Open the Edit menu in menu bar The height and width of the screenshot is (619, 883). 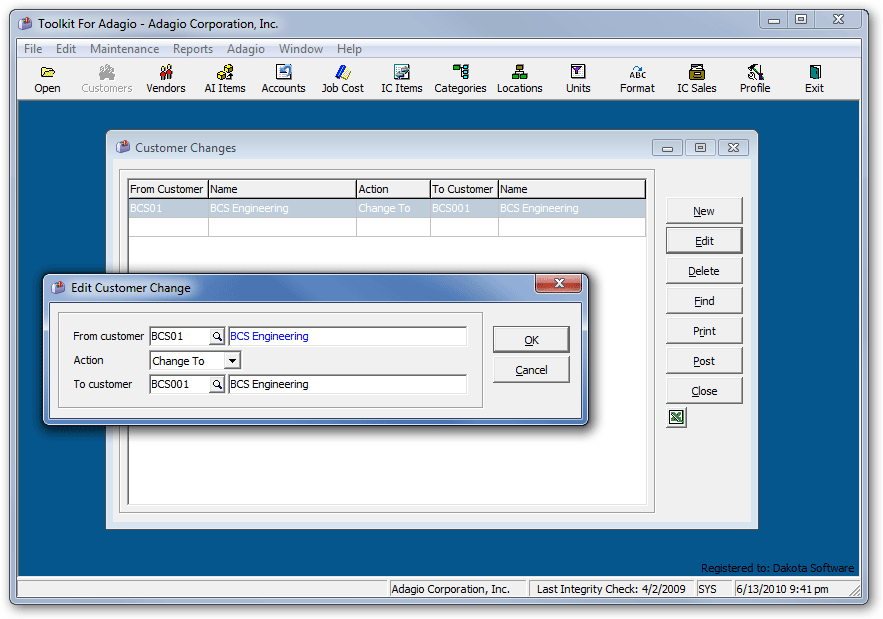pos(66,49)
